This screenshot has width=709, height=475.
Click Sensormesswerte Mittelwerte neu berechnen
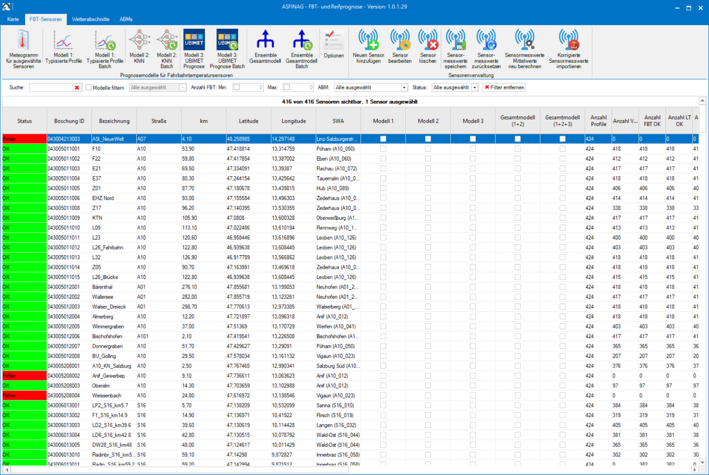coord(525,49)
